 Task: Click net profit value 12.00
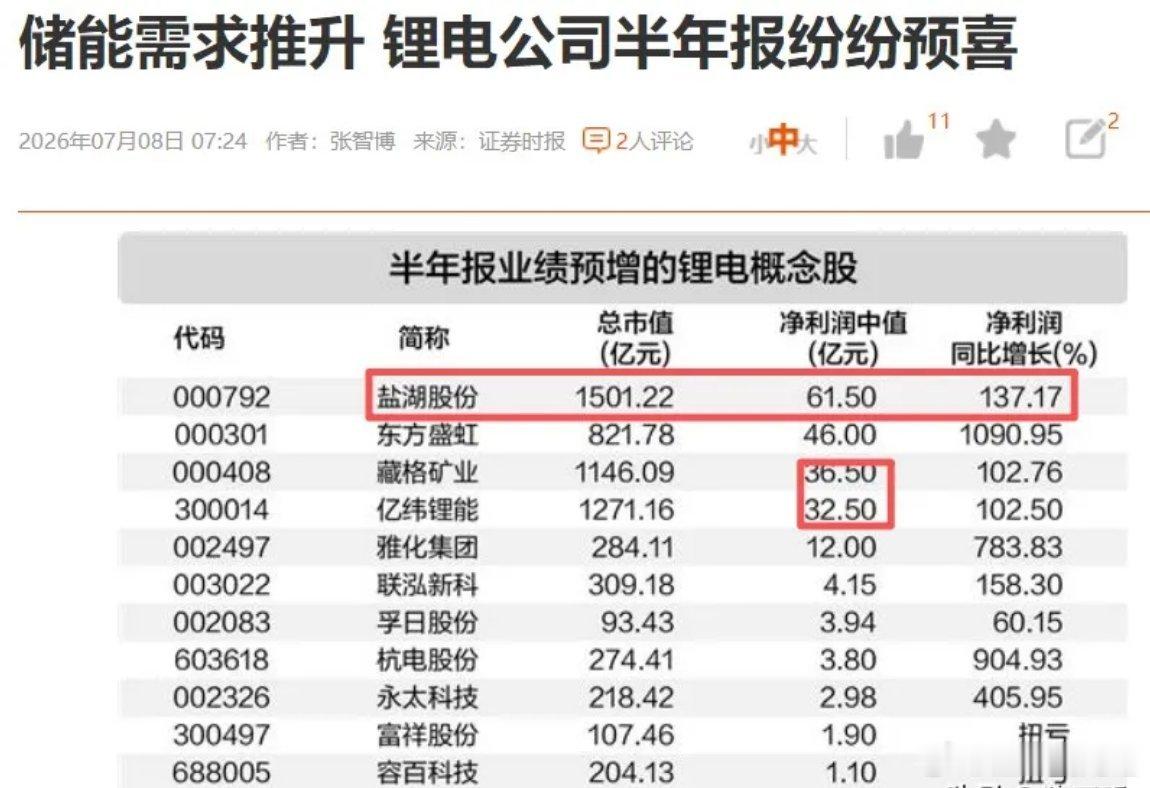point(842,547)
